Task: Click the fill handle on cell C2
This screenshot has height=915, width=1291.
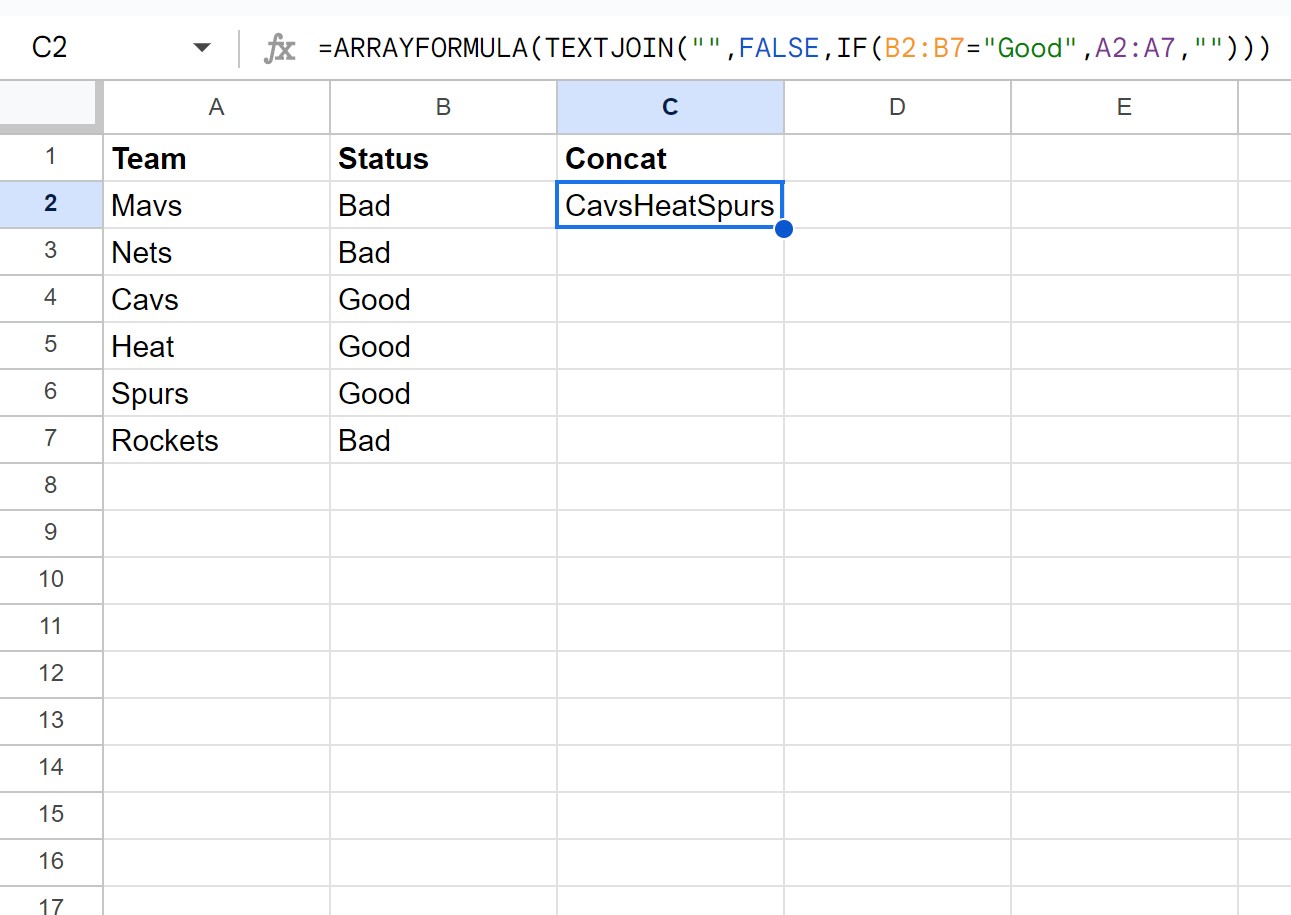Action: 783,229
